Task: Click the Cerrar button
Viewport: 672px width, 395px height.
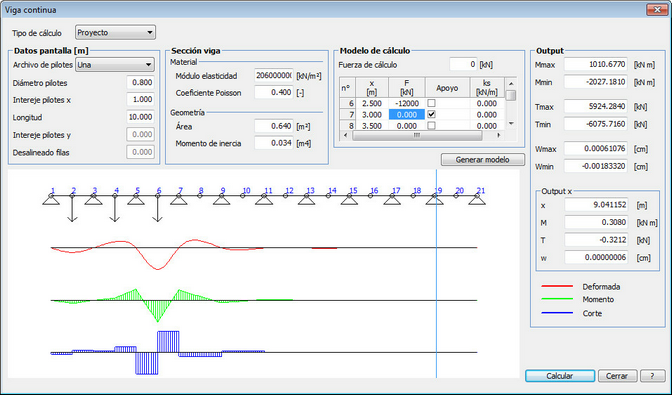Action: pyautogui.click(x=617, y=376)
